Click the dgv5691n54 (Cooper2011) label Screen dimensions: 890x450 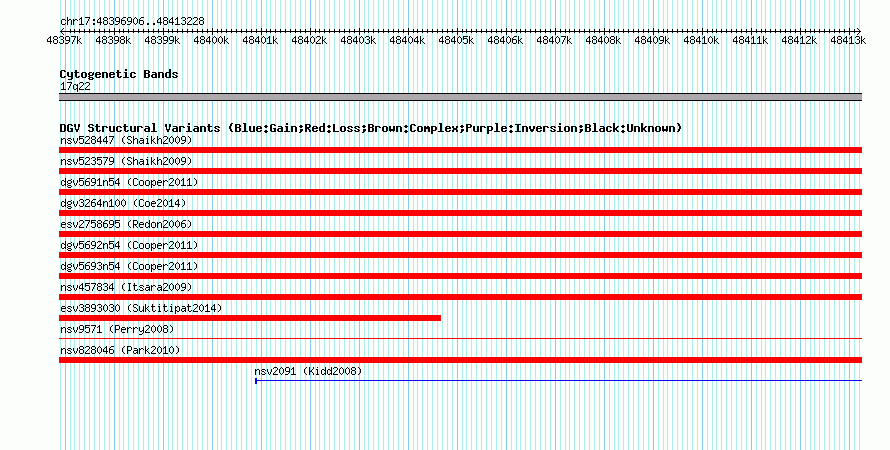(x=129, y=182)
